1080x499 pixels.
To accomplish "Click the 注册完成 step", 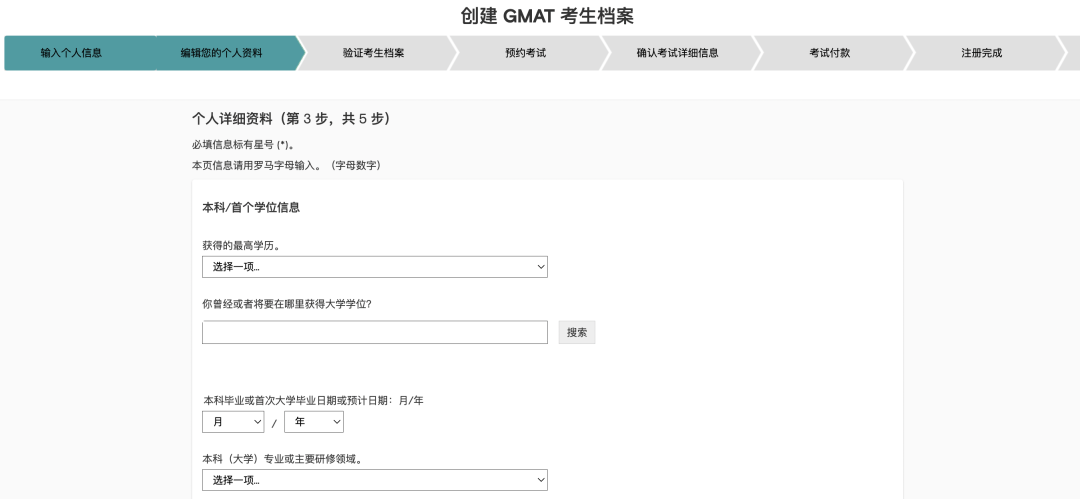I will click(x=981, y=53).
